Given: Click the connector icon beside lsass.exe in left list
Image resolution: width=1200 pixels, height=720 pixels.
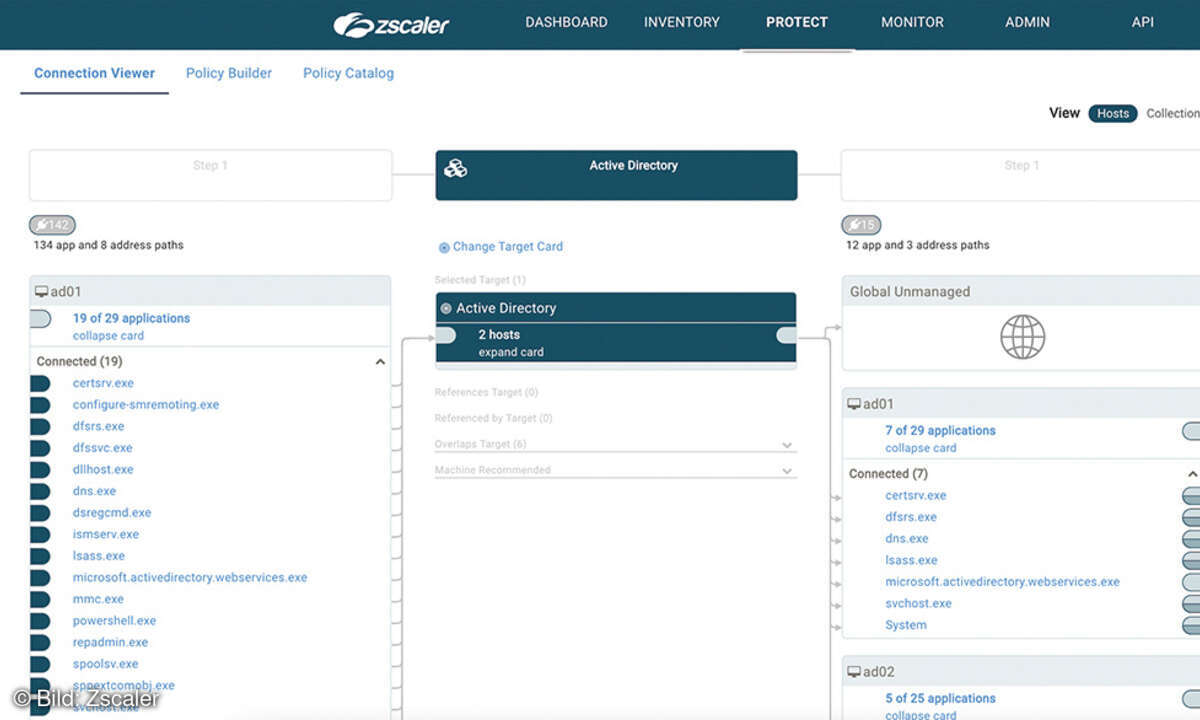Looking at the screenshot, I should pos(40,556).
